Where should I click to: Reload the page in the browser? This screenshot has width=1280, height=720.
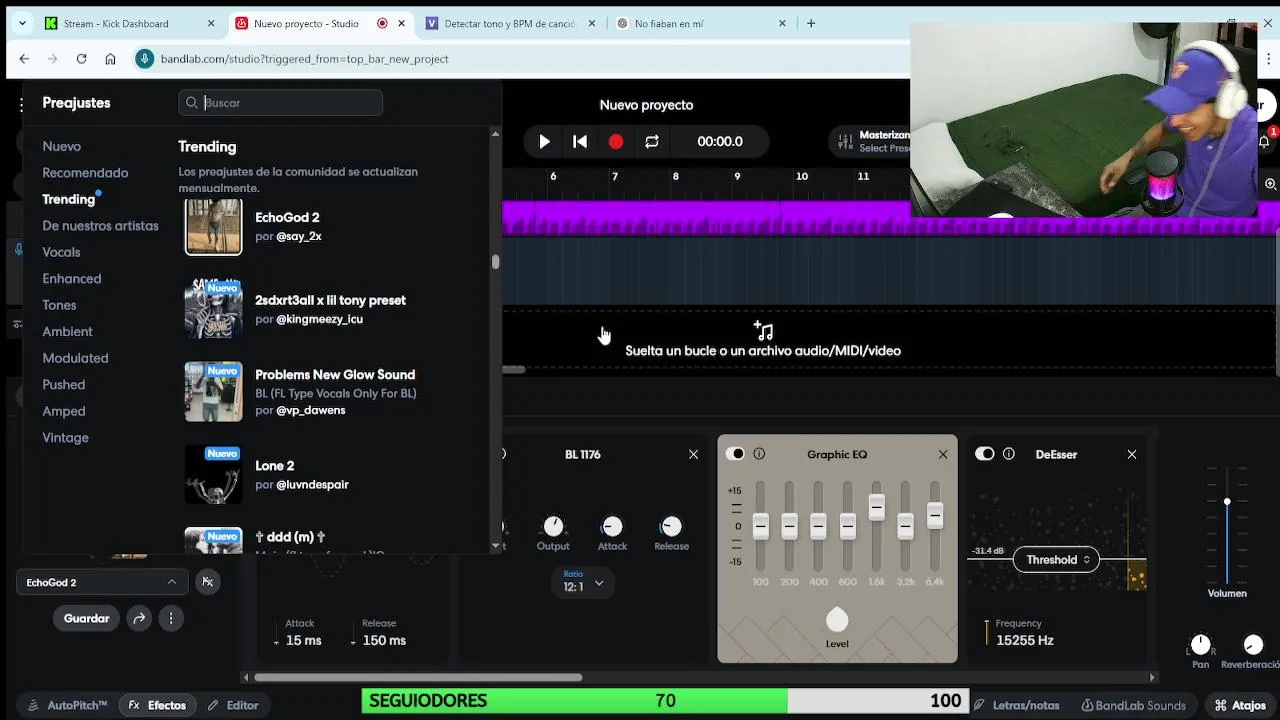coord(81,59)
